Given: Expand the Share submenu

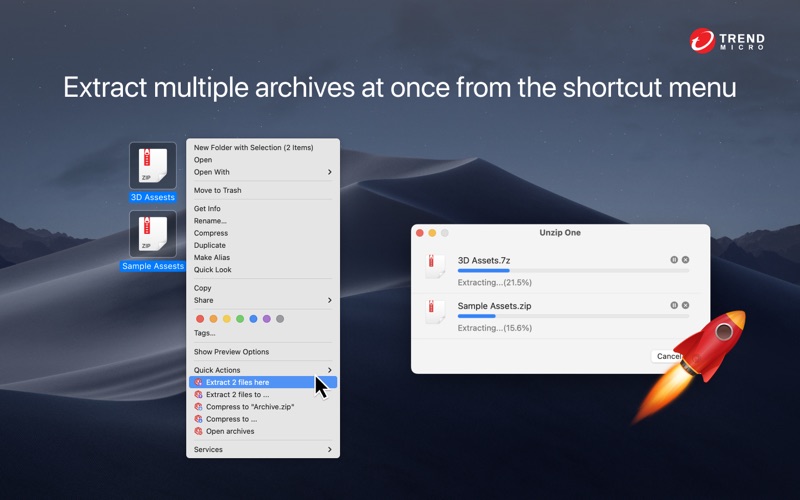Looking at the screenshot, I should click(263, 300).
